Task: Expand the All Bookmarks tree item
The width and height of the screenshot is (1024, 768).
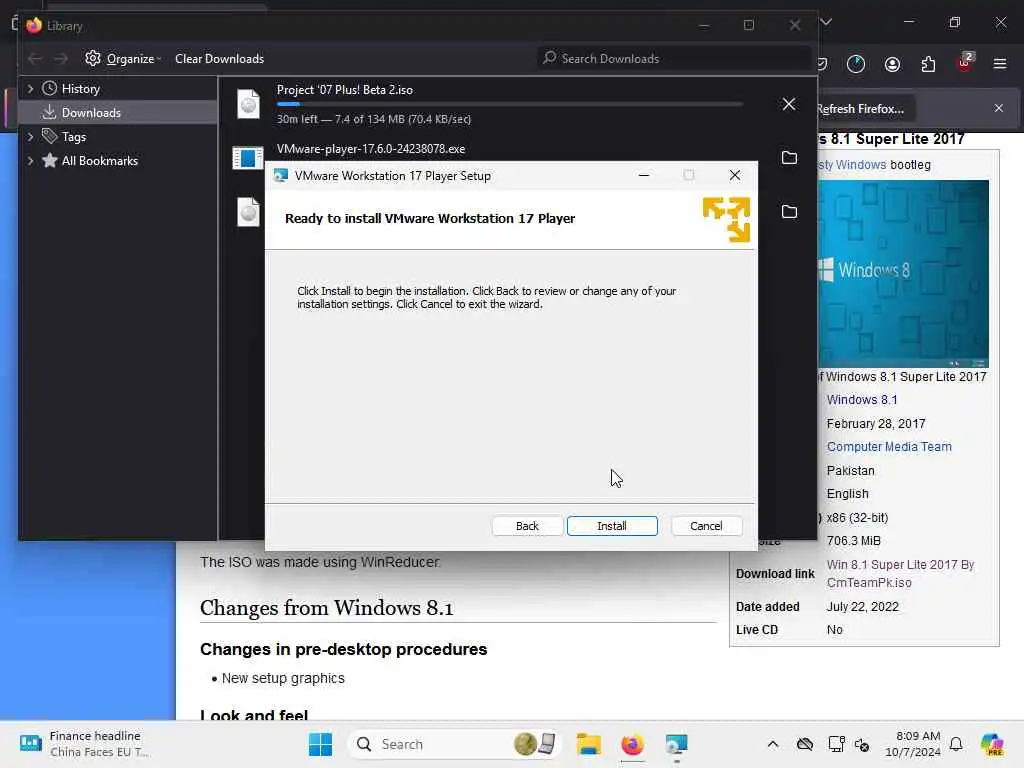Action: click(30, 161)
